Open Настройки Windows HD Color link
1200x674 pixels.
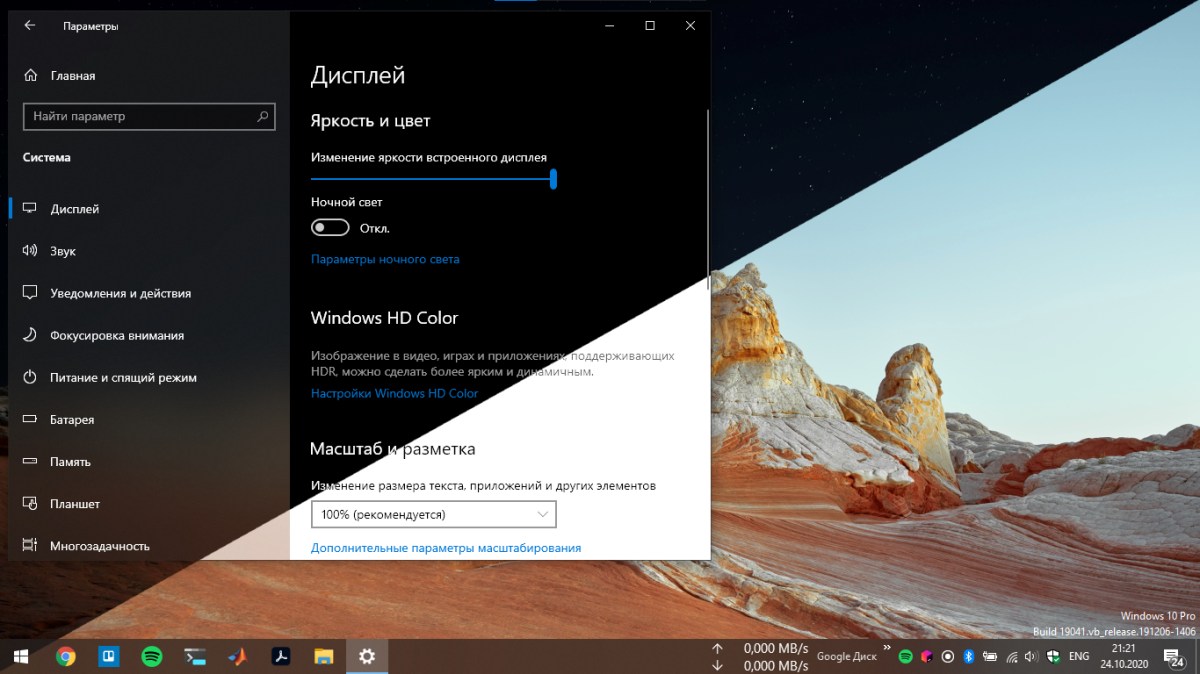pos(395,393)
